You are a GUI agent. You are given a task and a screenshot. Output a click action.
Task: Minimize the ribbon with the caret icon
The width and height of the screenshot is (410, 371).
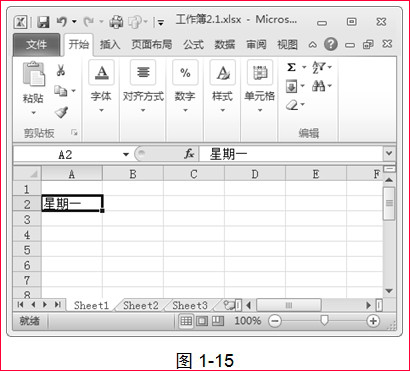click(312, 45)
